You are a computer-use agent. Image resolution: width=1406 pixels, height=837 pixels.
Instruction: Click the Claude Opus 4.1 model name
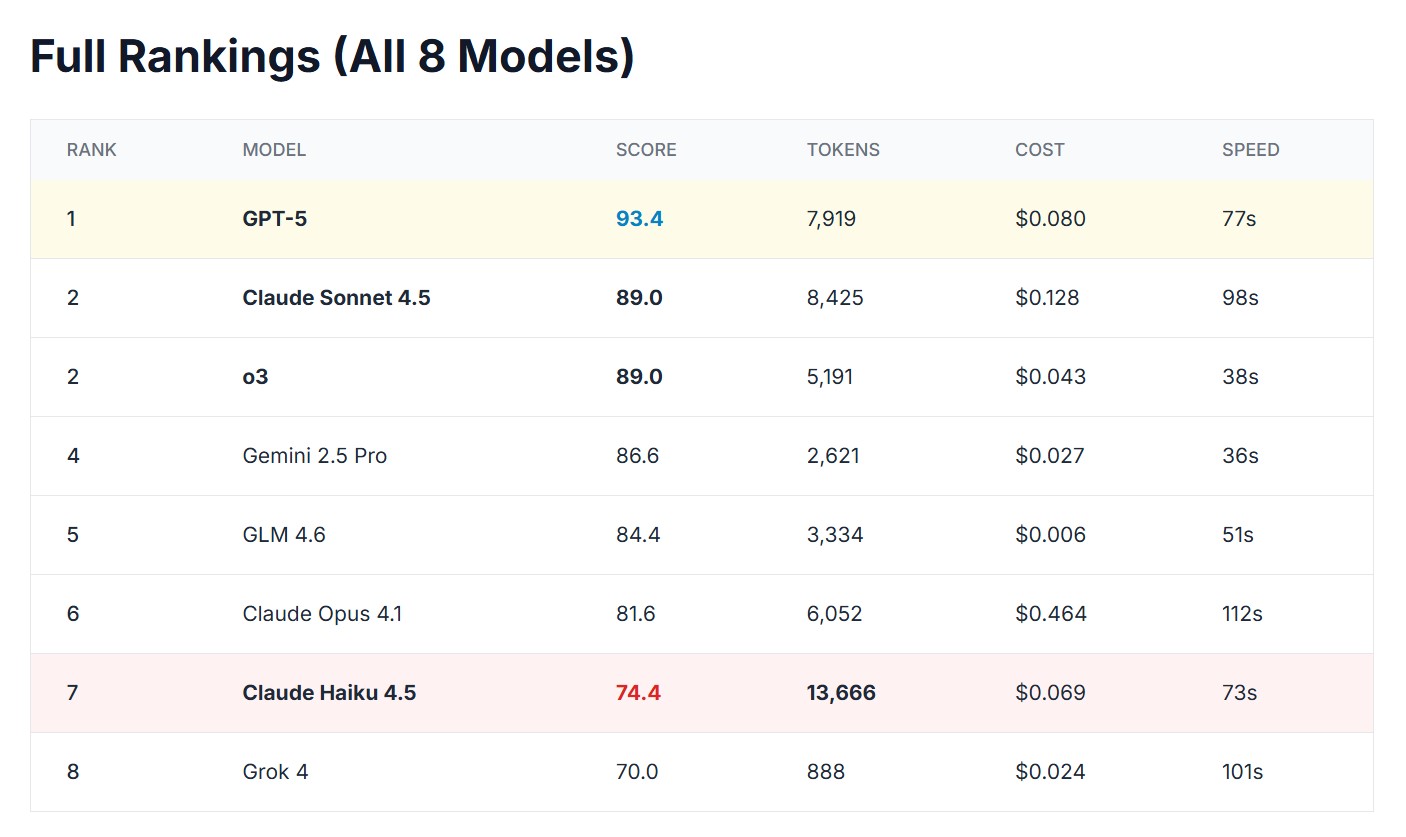322,614
